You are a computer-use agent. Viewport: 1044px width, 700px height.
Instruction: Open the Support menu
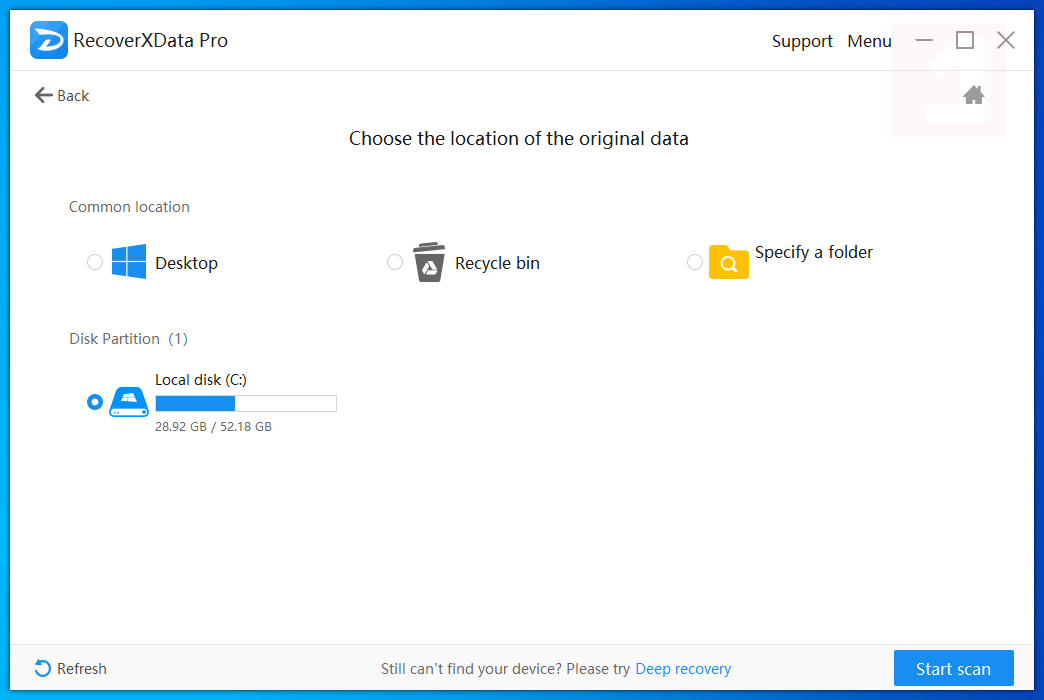click(x=802, y=41)
